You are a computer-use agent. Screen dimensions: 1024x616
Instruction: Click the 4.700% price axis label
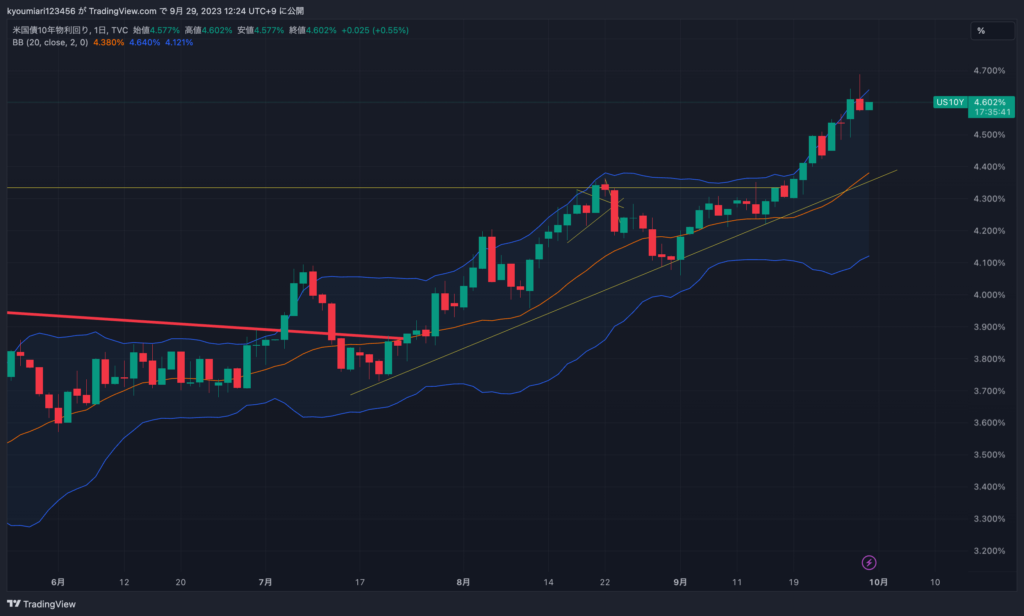coord(989,71)
